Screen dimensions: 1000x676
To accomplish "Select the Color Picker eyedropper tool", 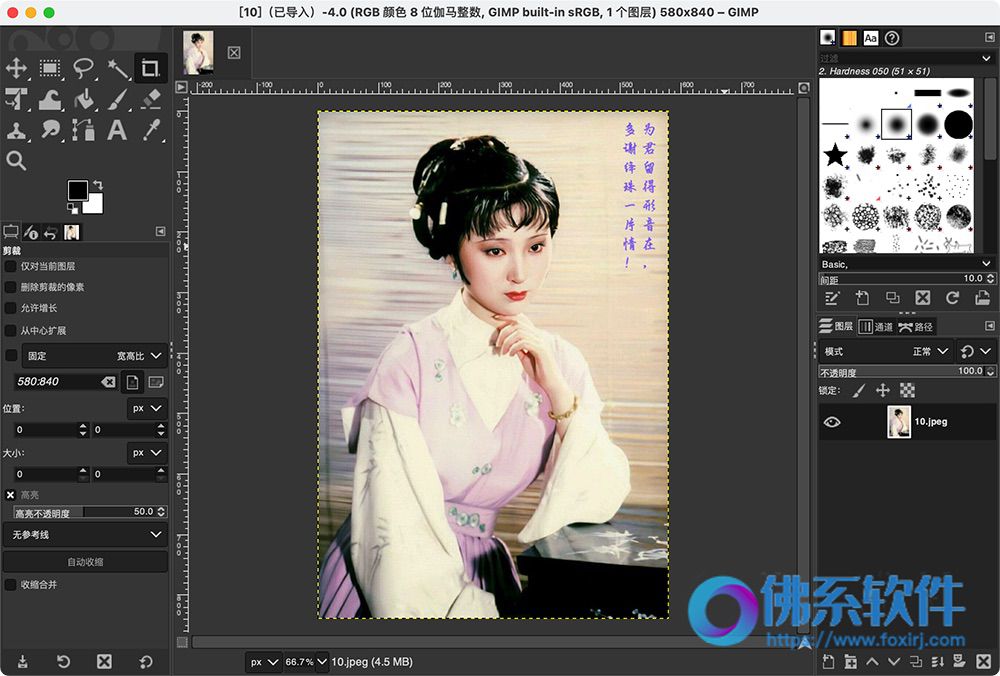I will pyautogui.click(x=151, y=131).
